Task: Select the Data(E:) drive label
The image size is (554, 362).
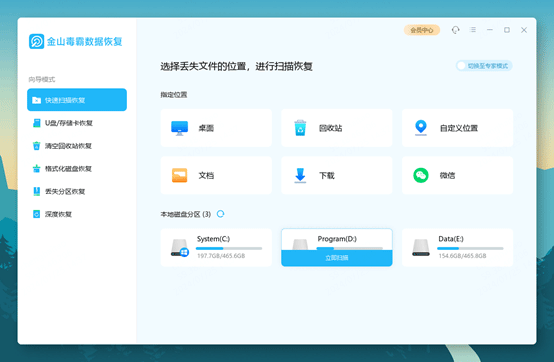Action: click(451, 239)
